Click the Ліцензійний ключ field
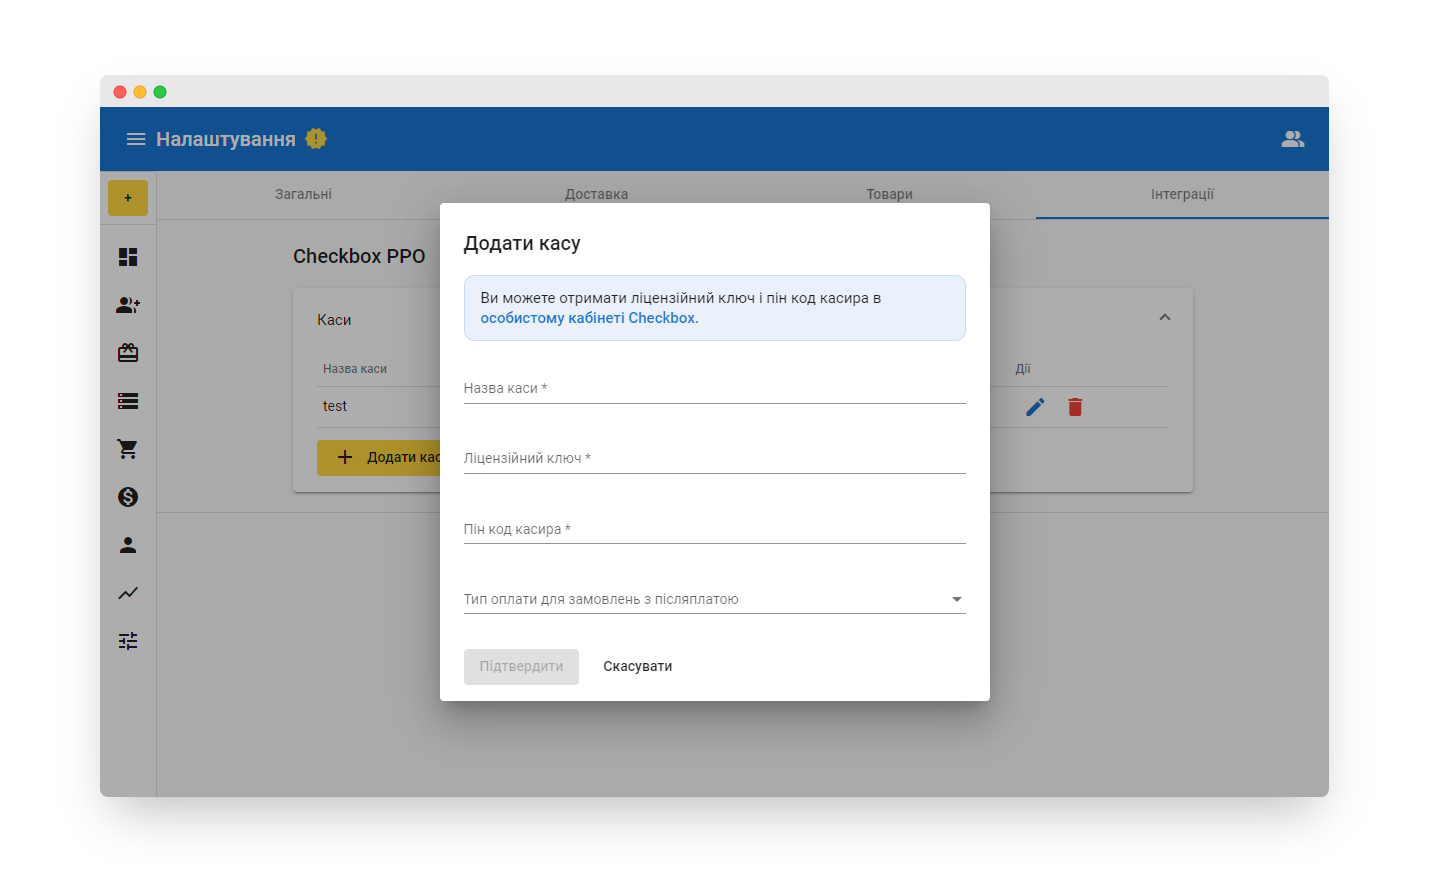 [714, 459]
